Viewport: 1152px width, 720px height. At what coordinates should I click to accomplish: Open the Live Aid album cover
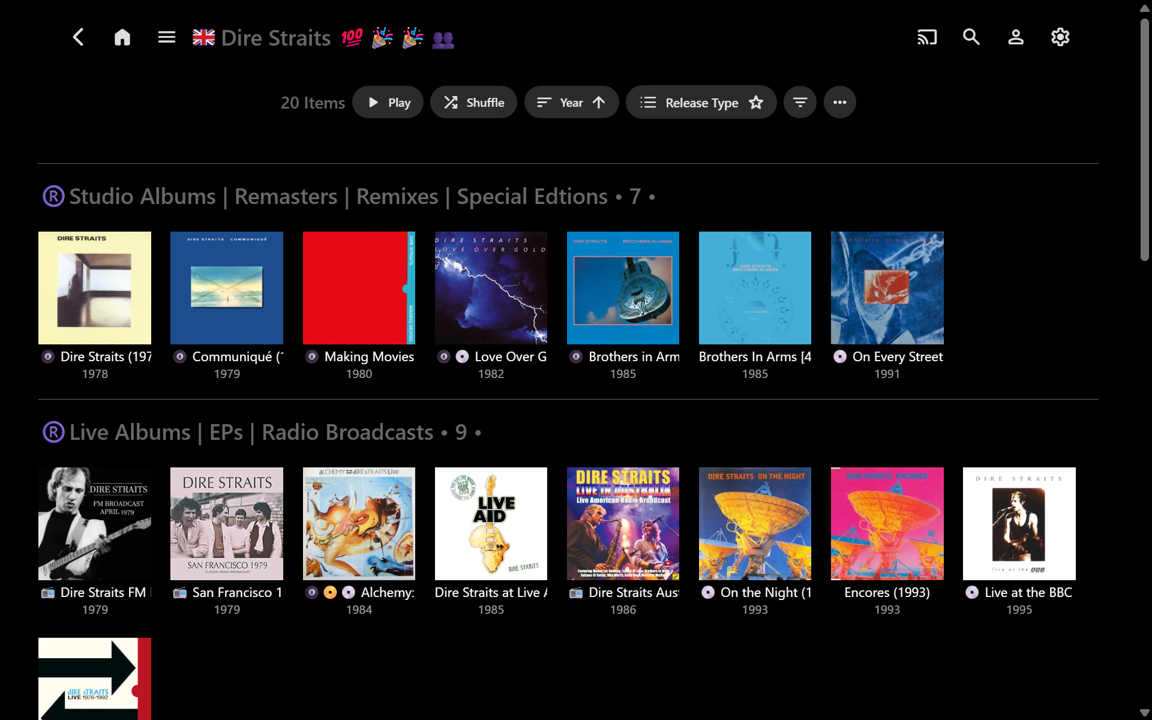[491, 524]
